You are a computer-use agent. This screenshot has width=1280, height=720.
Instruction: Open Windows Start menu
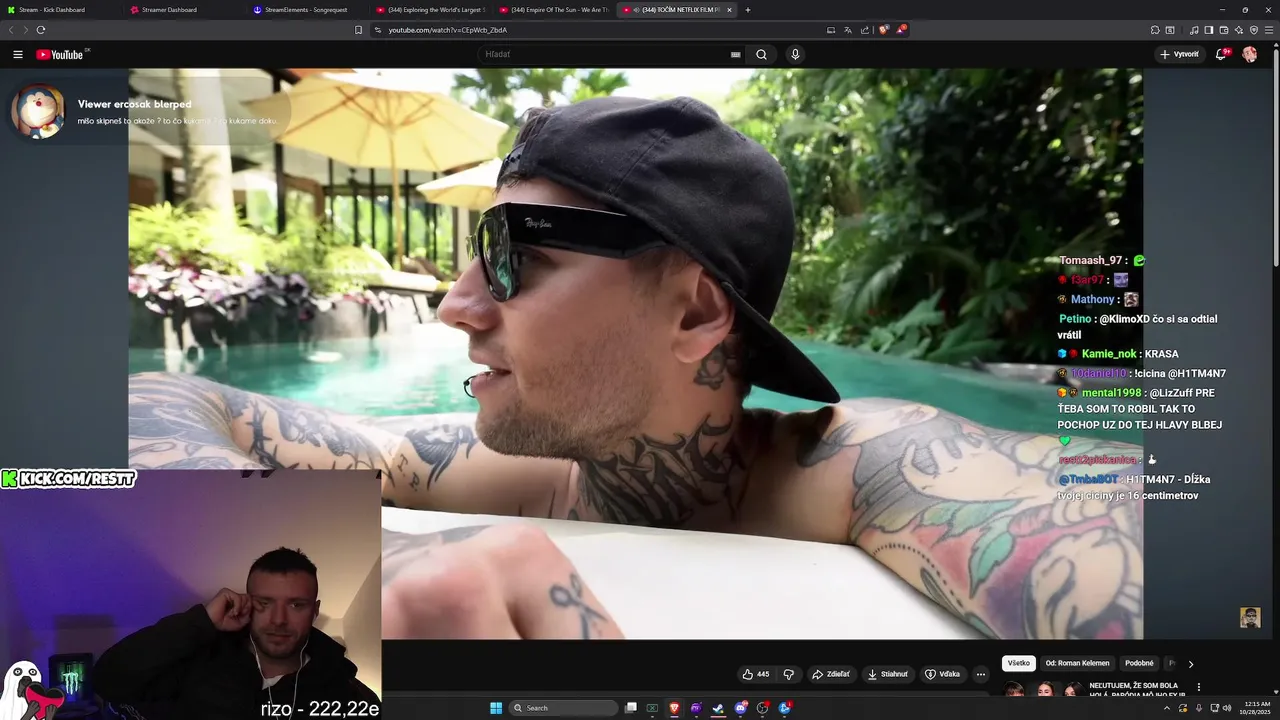(x=496, y=708)
